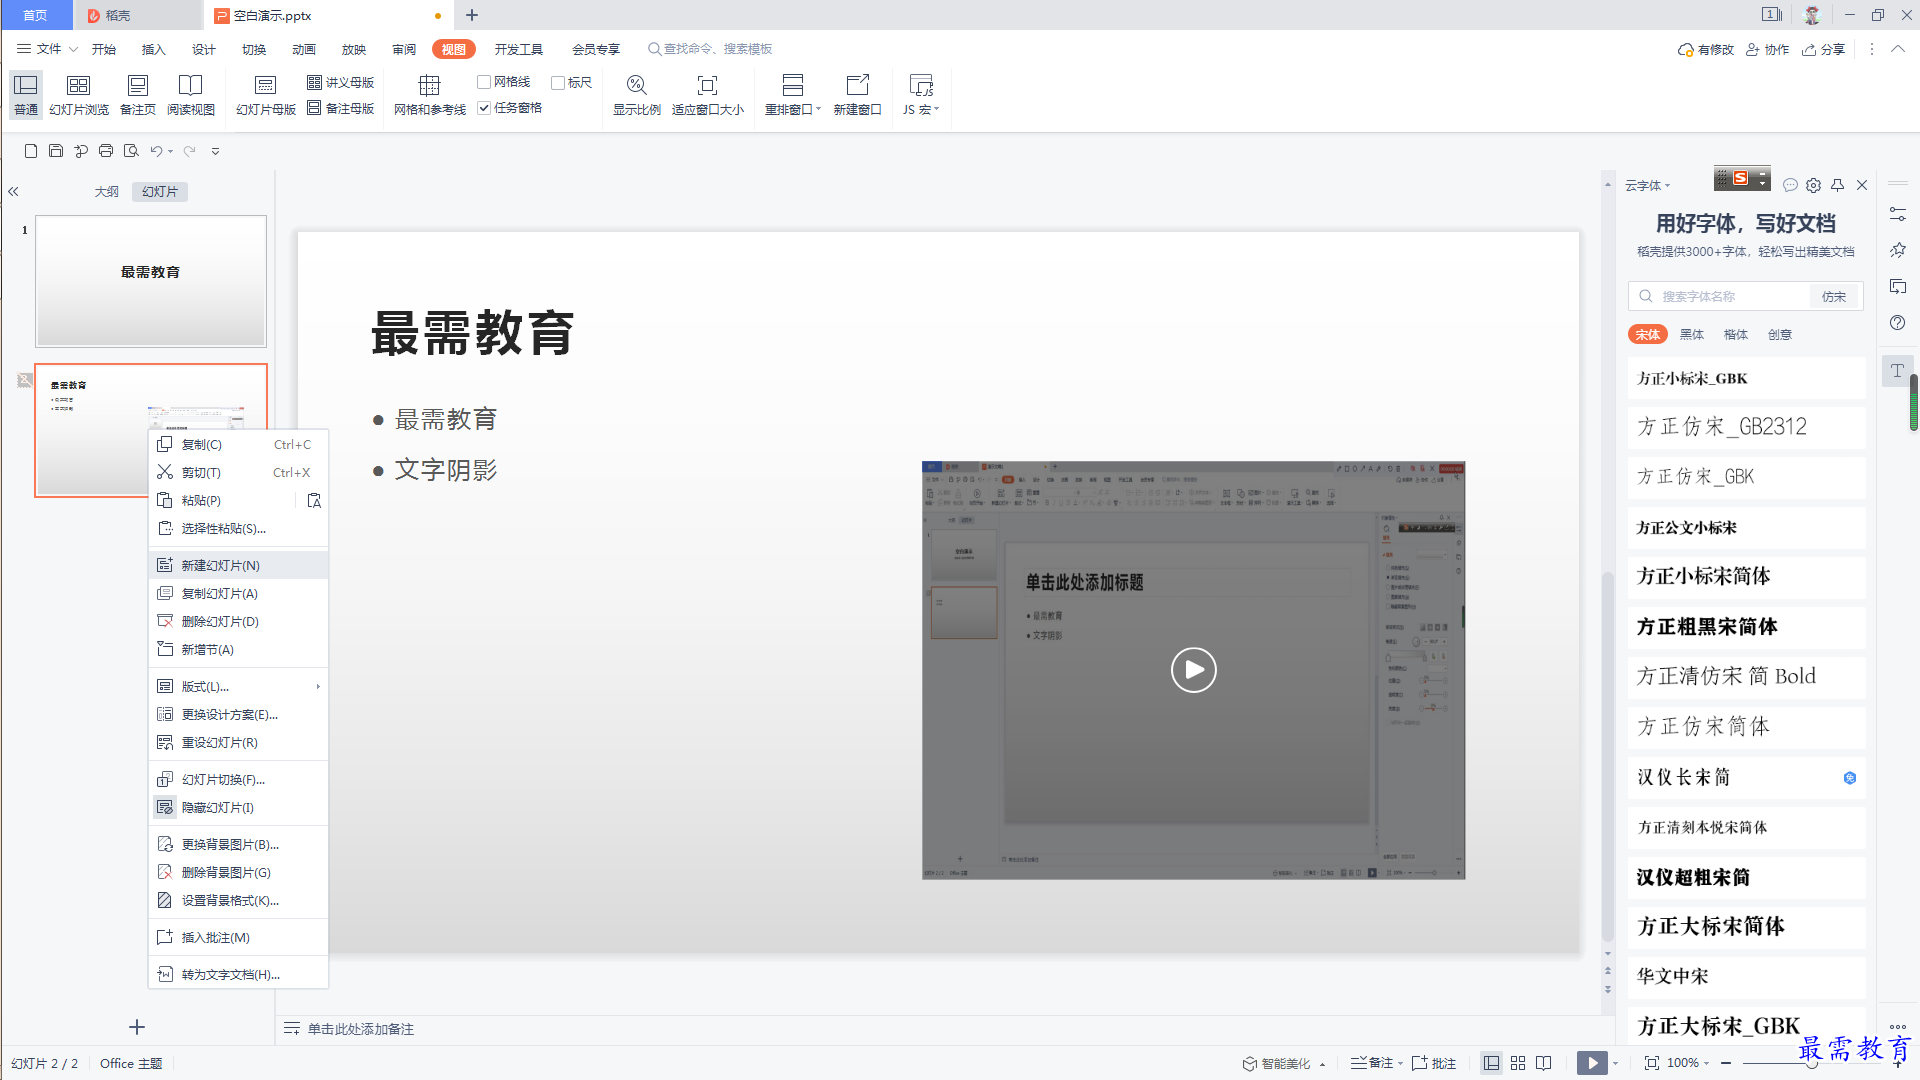The width and height of the screenshot is (1920, 1080).
Task: Click the print icon in quick access toolbar
Action: 106,151
